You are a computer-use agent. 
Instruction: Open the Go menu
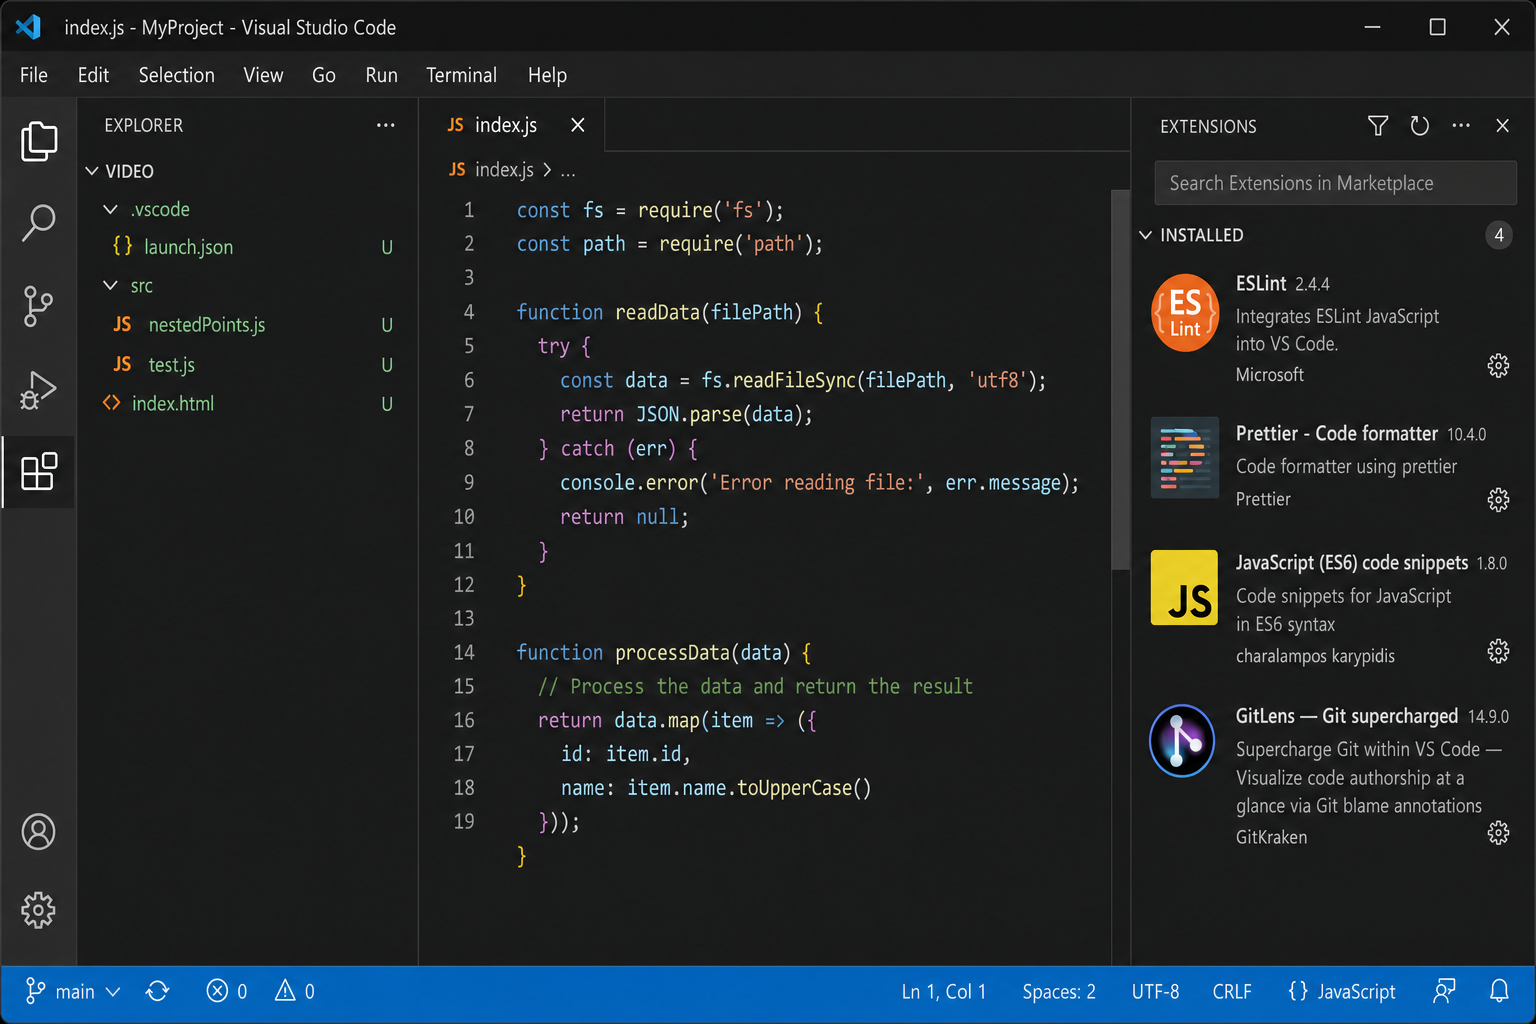tap(323, 75)
